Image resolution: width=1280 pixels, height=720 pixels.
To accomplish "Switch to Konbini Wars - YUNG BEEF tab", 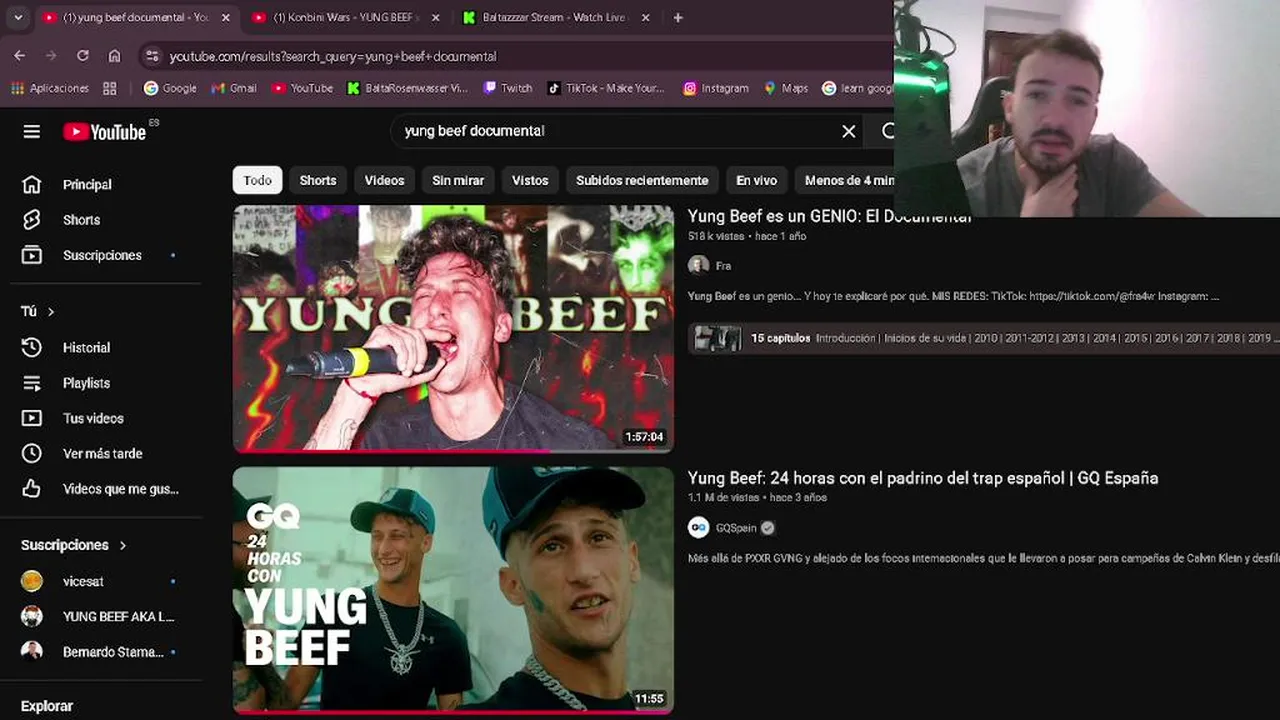I will point(343,18).
